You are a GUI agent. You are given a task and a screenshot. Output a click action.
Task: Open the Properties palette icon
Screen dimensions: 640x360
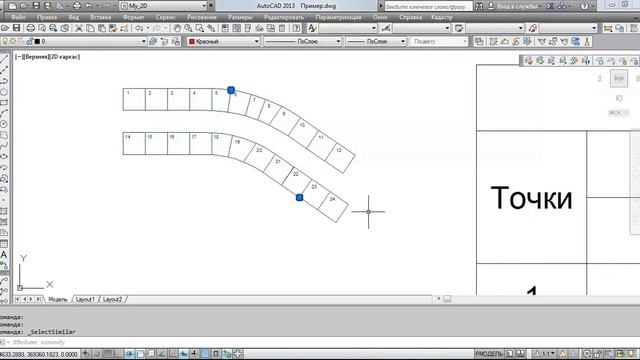(225, 28)
